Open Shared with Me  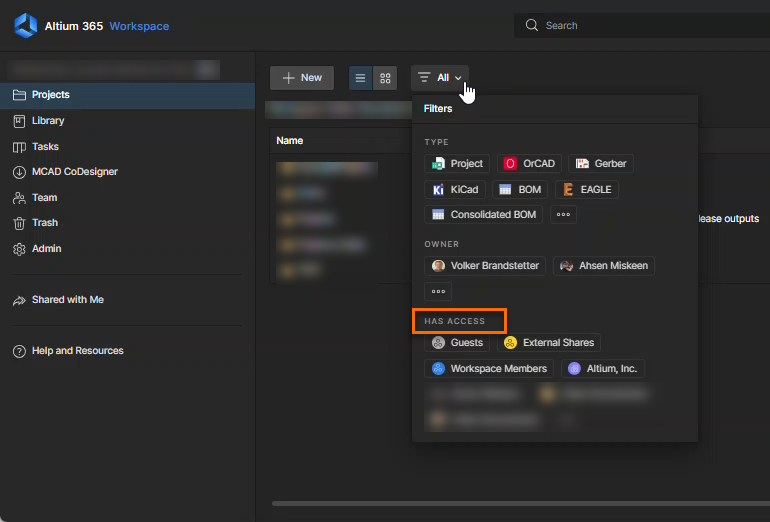pos(128,300)
